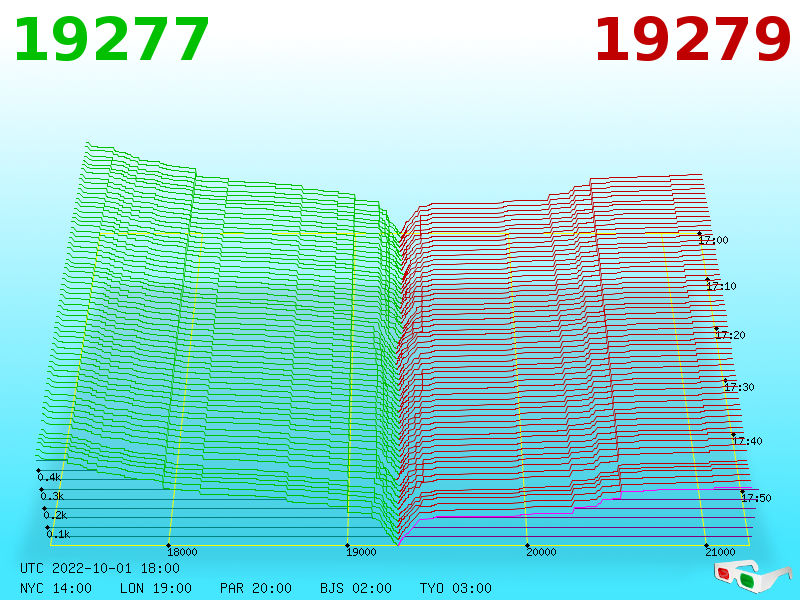Click the 19000 price axis label
The height and width of the screenshot is (600, 800).
point(361,552)
